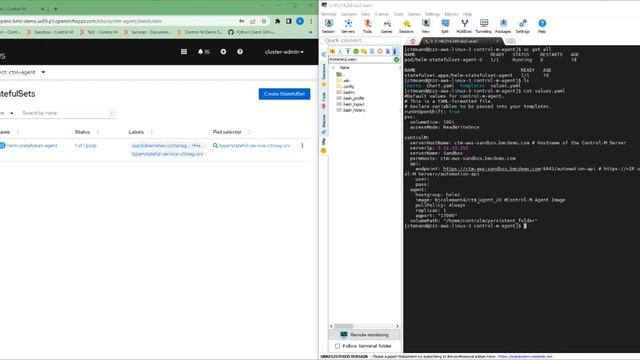The height and width of the screenshot is (360, 640).
Task: Open the OpenShift help icon
Action: (x=240, y=52)
